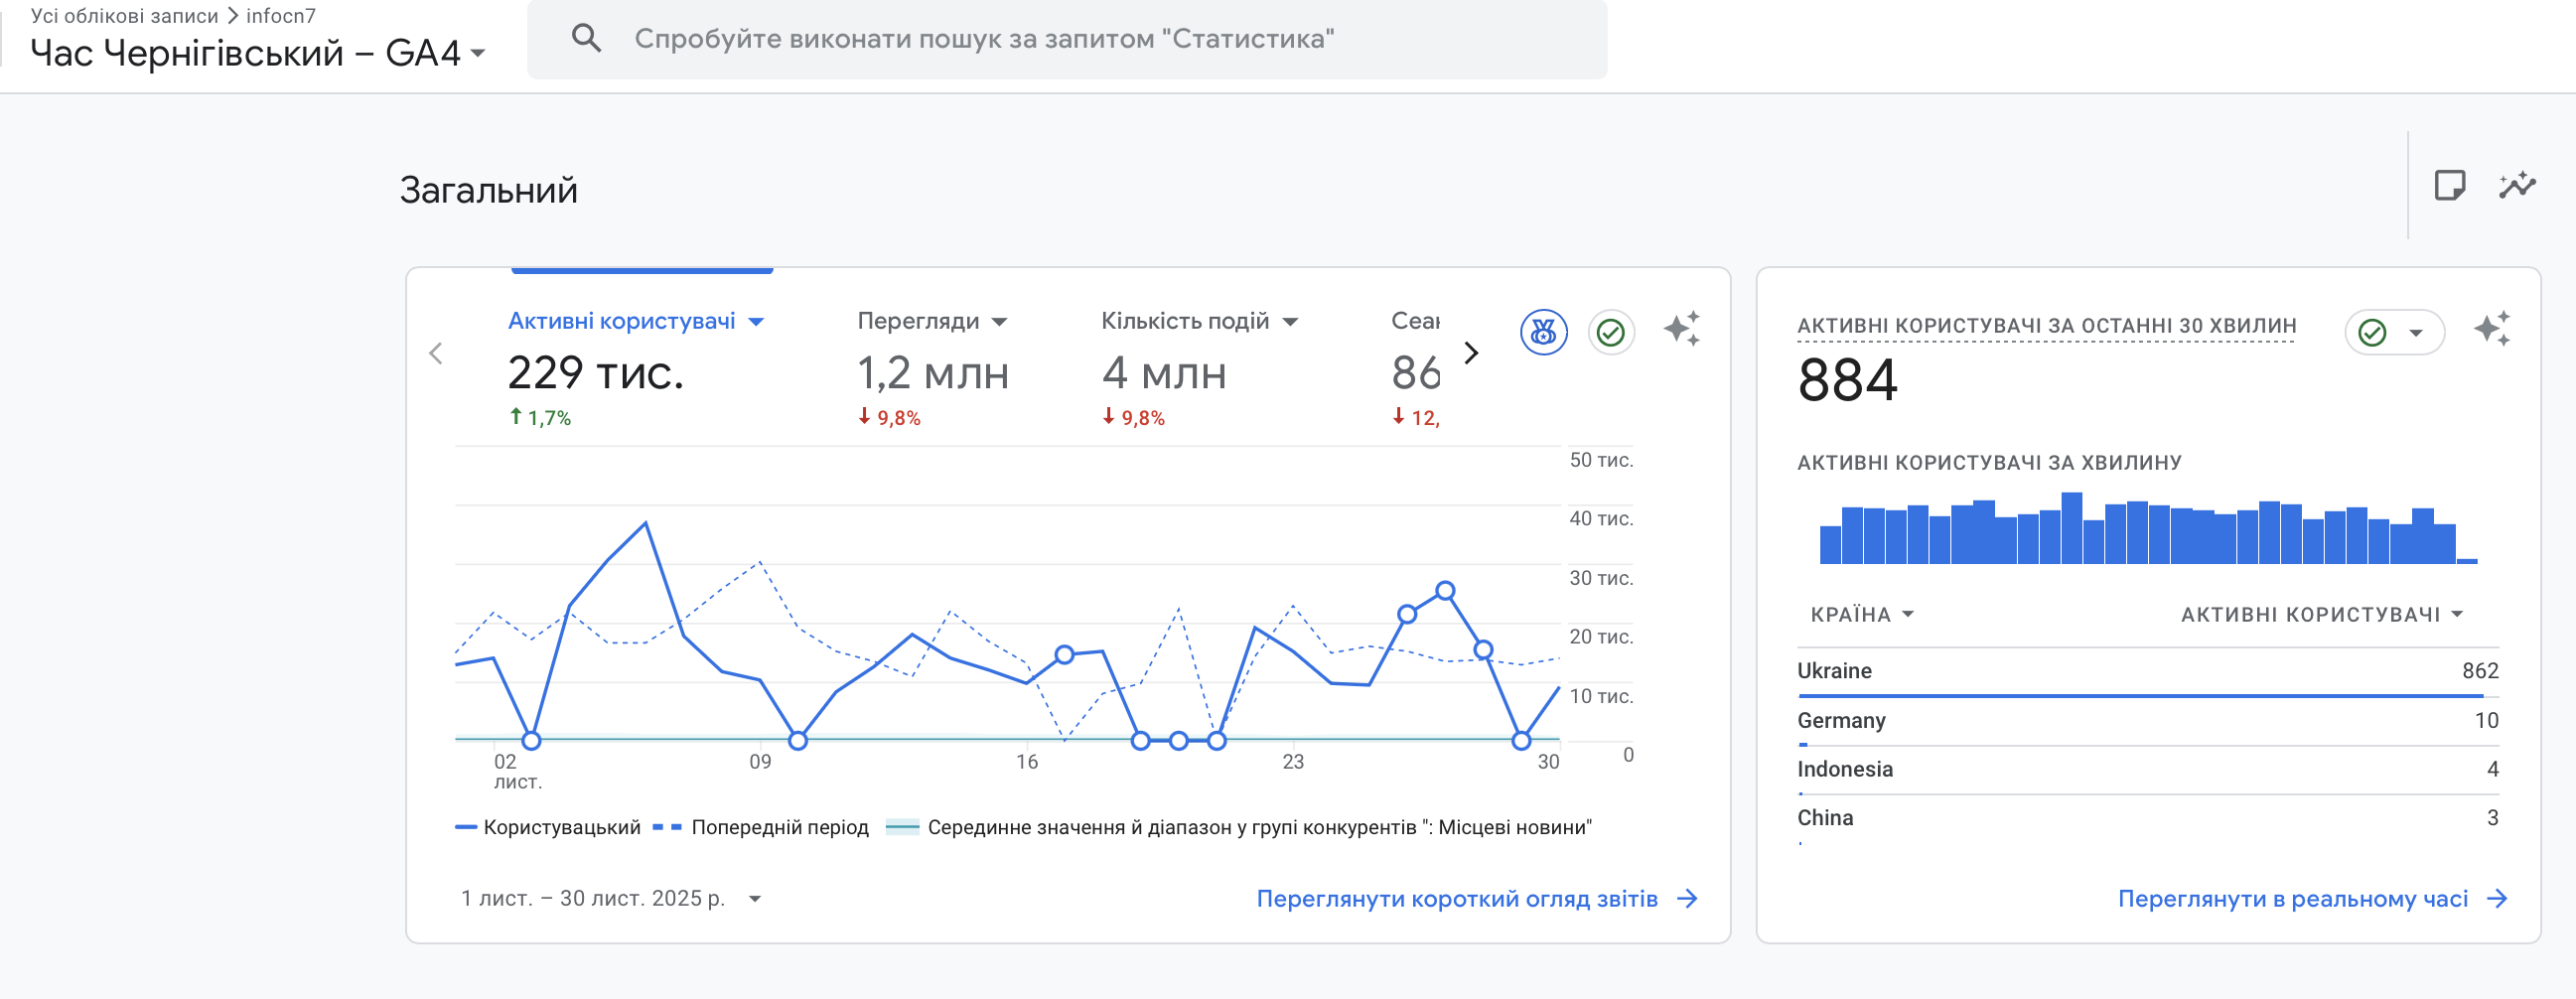This screenshot has height=999, width=2576.
Task: Click the green data quality checkmark icon
Action: tap(1612, 334)
